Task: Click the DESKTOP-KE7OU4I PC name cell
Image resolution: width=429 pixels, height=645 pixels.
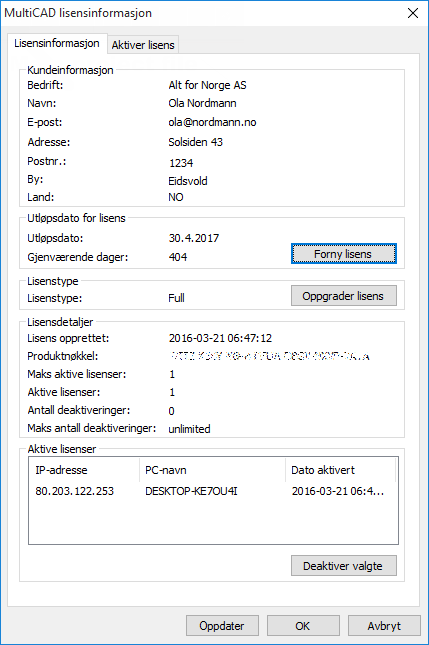Action: pyautogui.click(x=191, y=491)
